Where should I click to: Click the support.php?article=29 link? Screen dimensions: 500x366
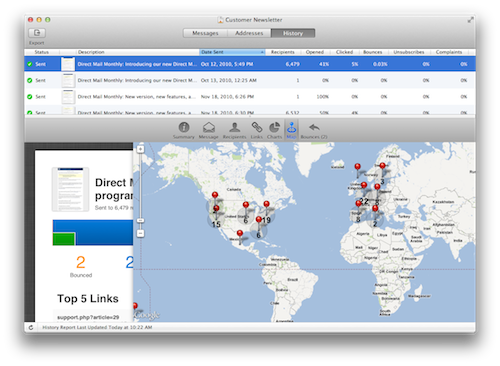[x=88, y=317]
